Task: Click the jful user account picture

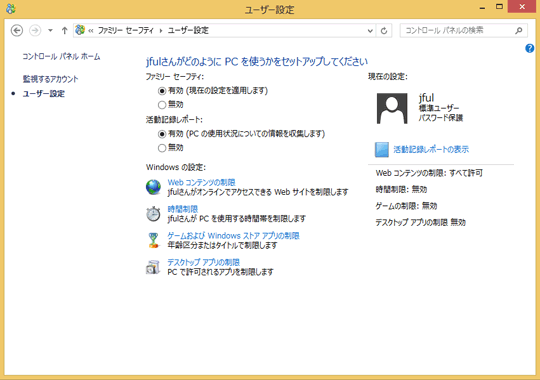Action: pyautogui.click(x=392, y=109)
